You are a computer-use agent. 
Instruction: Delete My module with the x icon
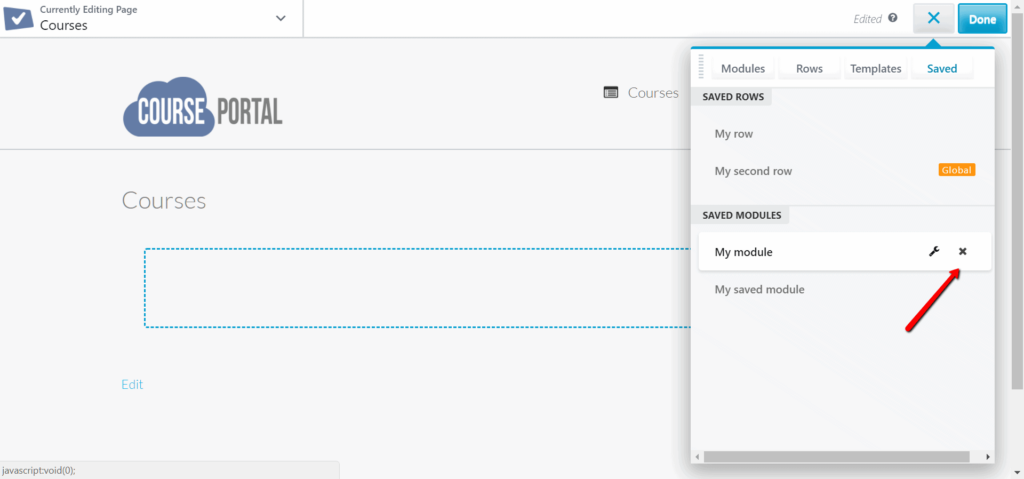963,252
